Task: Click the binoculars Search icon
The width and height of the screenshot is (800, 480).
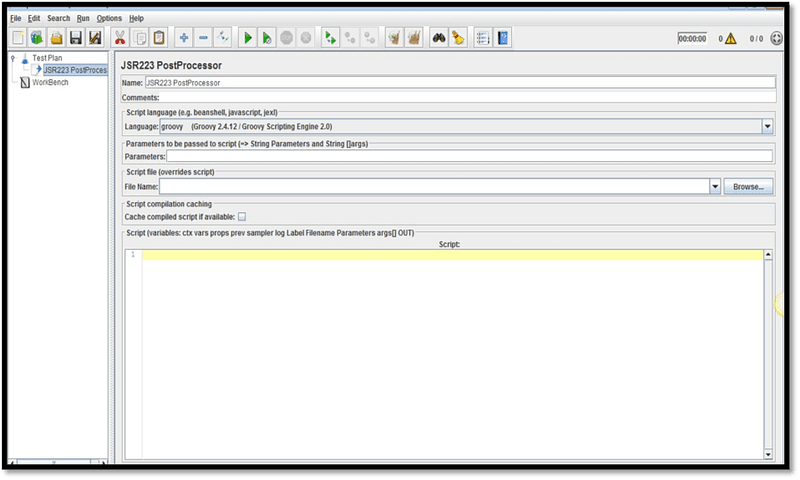Action: click(438, 38)
